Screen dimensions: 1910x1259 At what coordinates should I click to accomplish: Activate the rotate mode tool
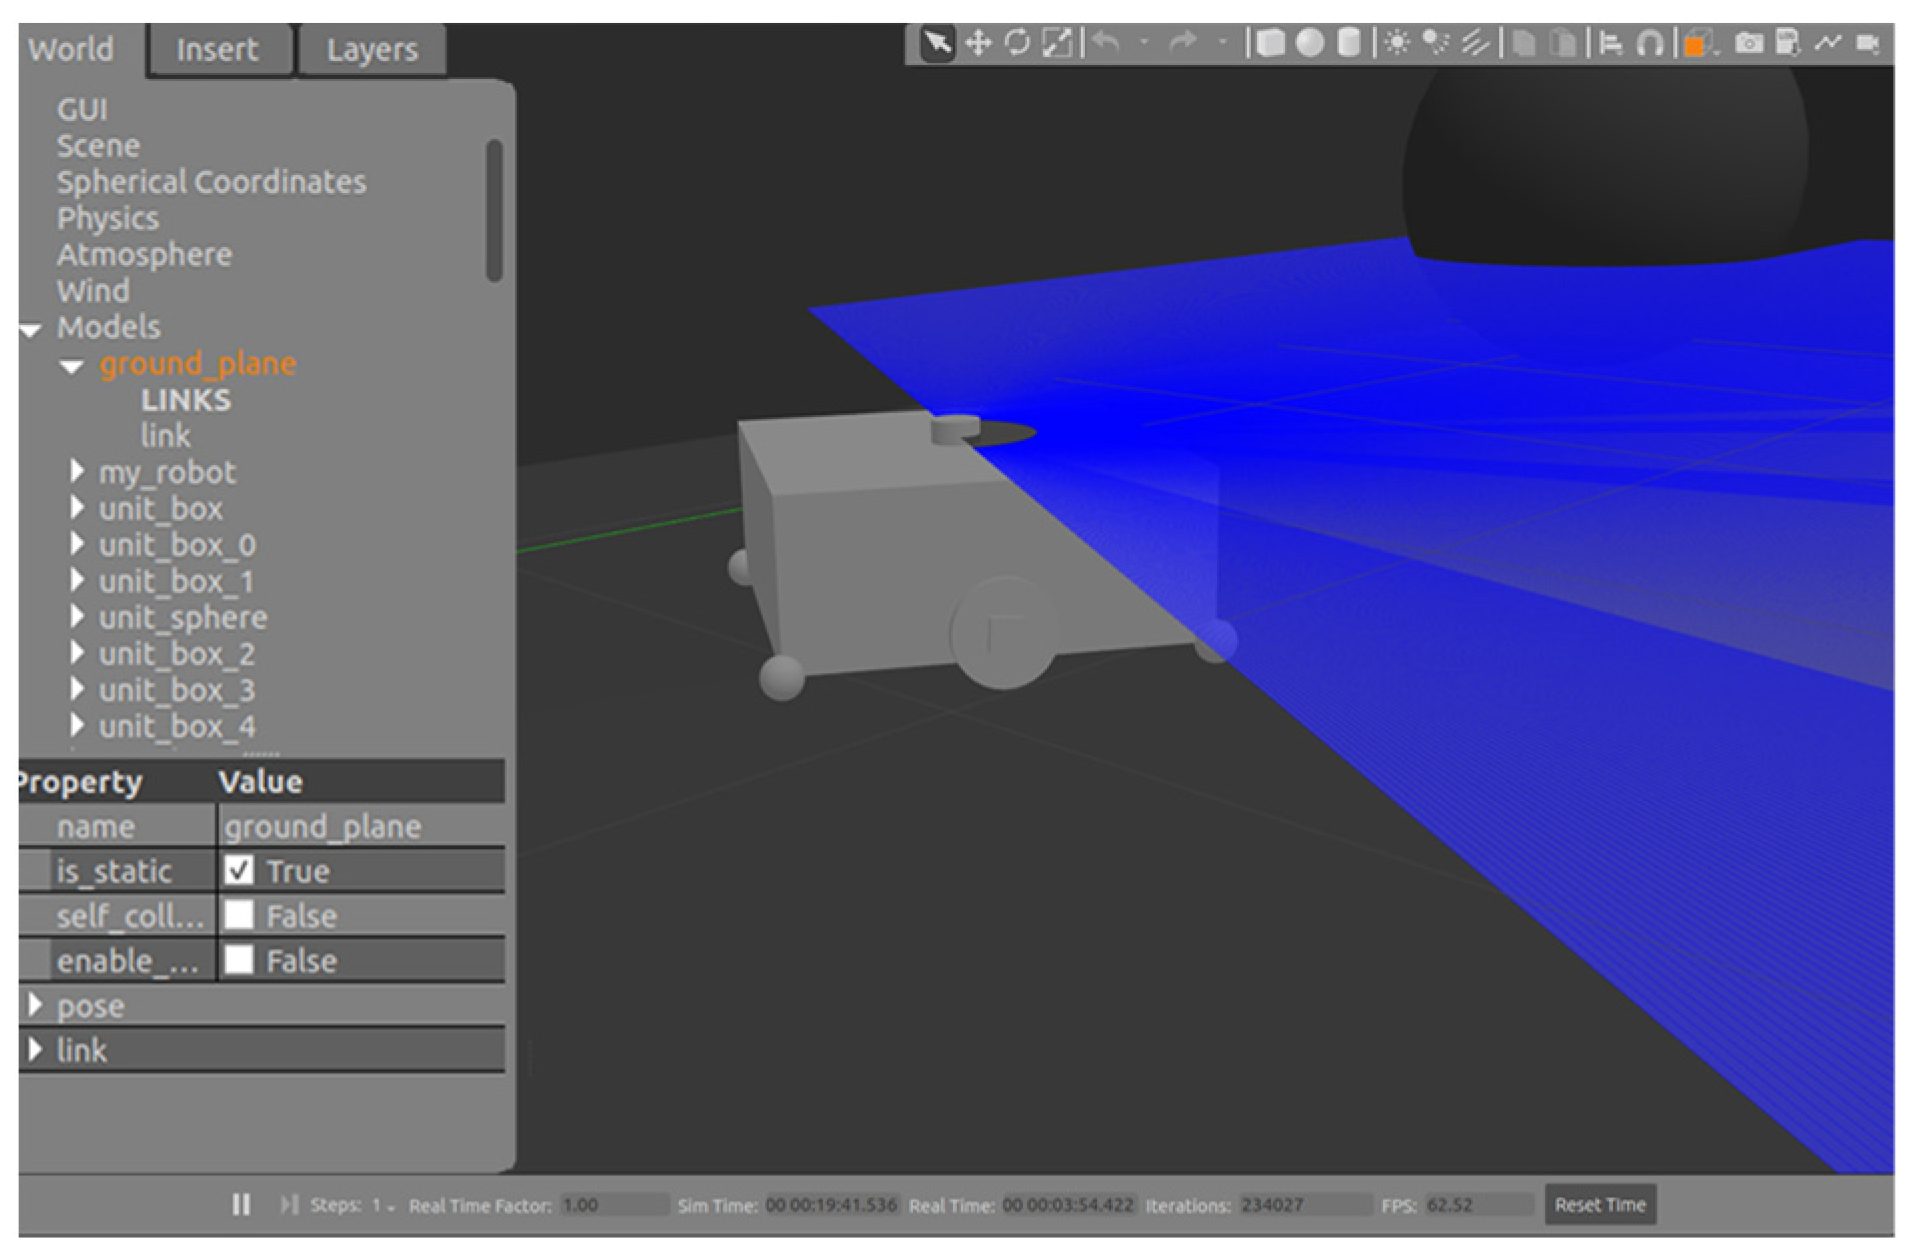[x=1017, y=43]
